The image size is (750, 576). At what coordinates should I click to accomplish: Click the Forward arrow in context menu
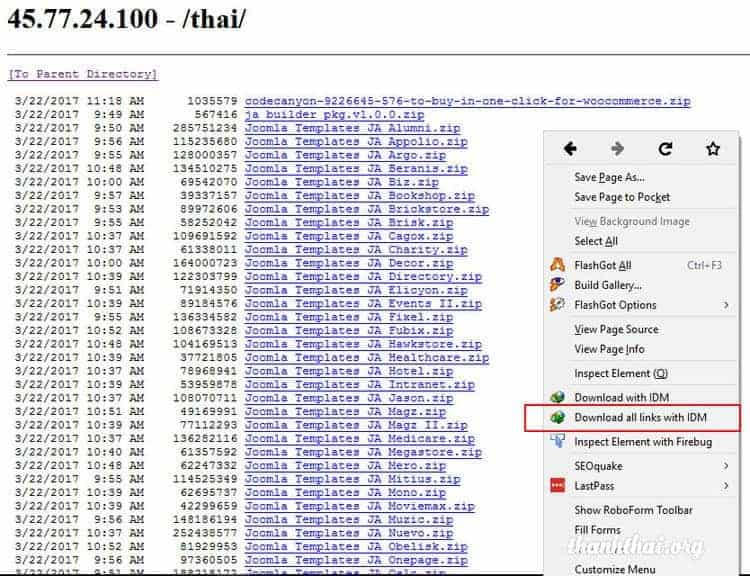pos(617,149)
